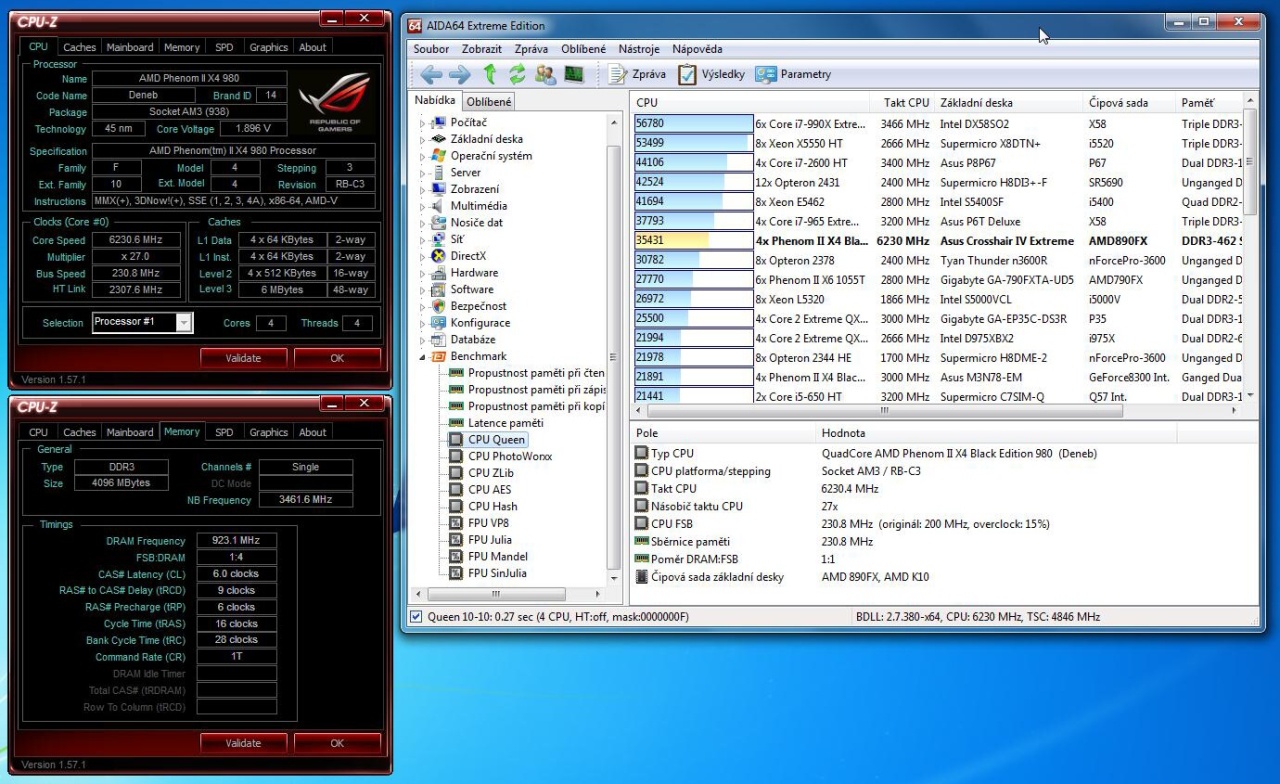The image size is (1280, 784).
Task: Open the Processor #1 selection dropdown
Action: click(x=183, y=322)
